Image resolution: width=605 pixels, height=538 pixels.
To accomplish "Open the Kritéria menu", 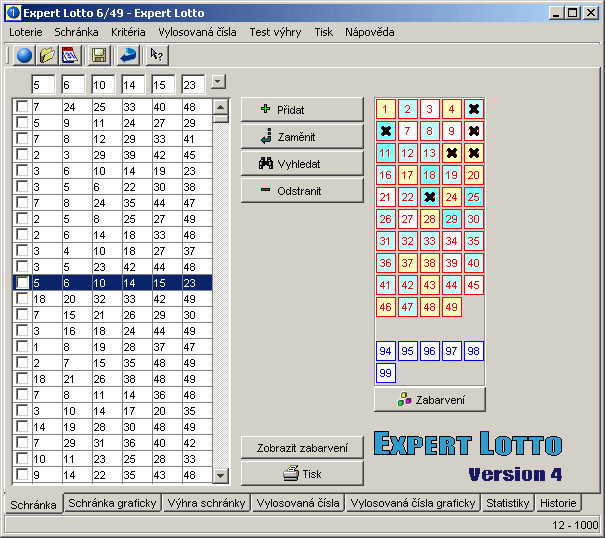I will point(128,32).
